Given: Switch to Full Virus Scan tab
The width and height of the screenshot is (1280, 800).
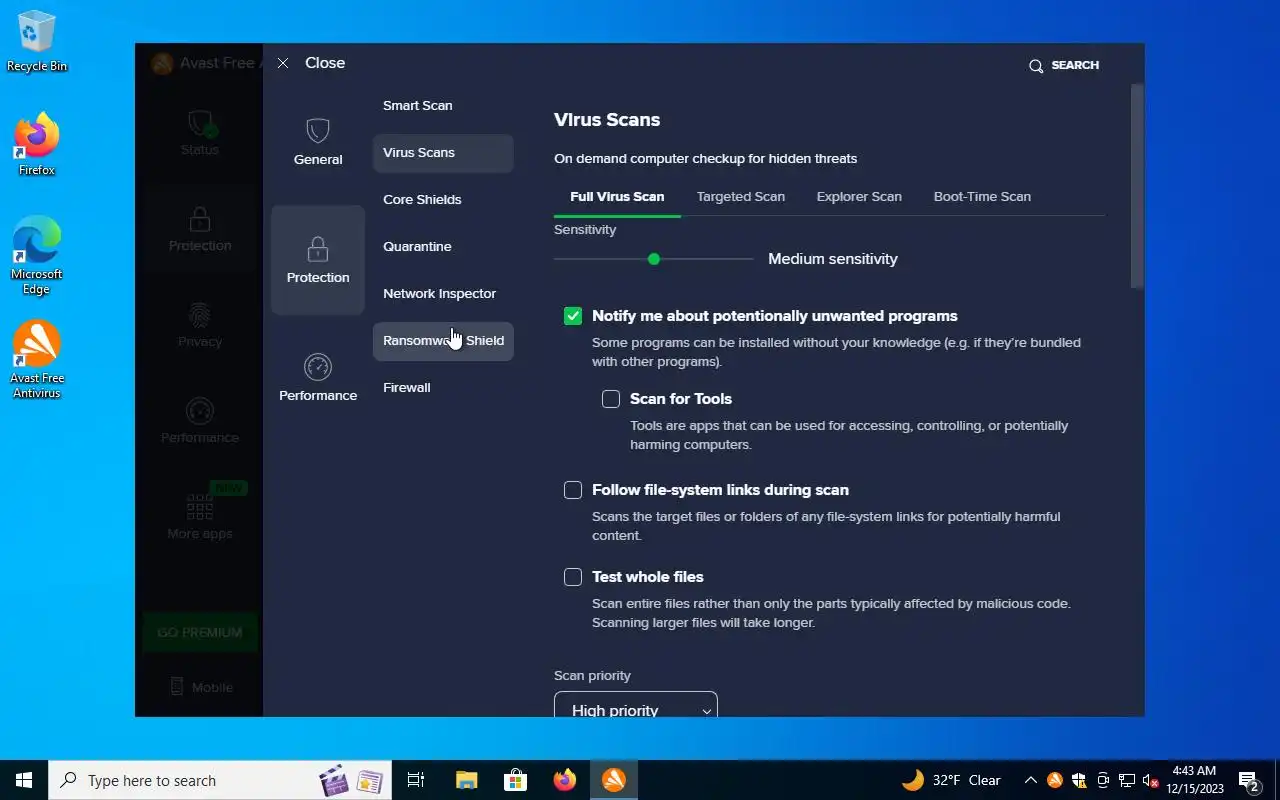Looking at the screenshot, I should 617,197.
